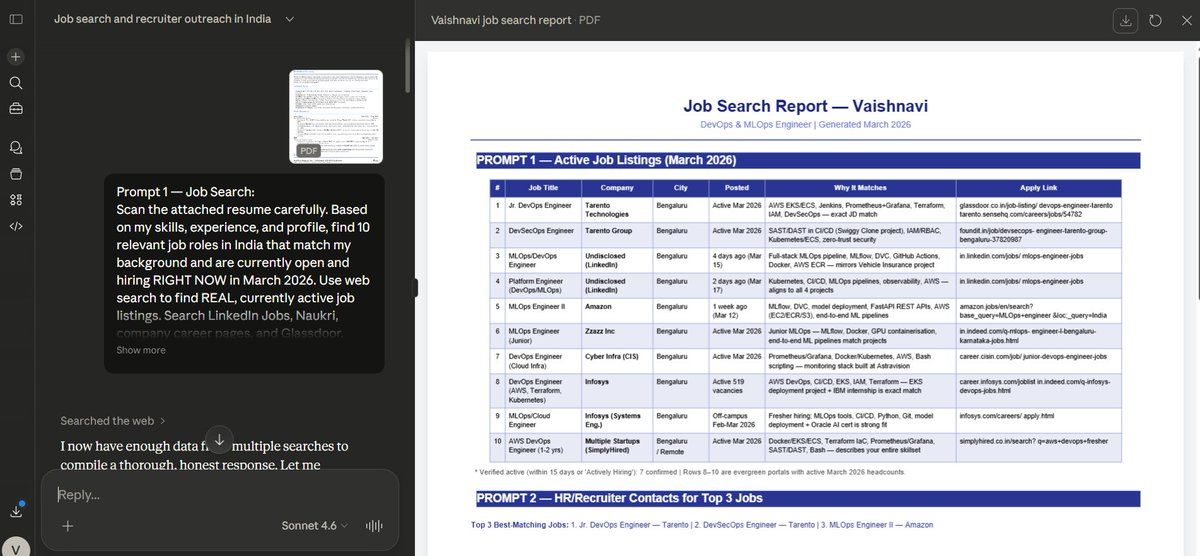Image resolution: width=1200 pixels, height=556 pixels.
Task: Click the DevOps & MLOps Engineer subtitle
Action: coord(805,124)
